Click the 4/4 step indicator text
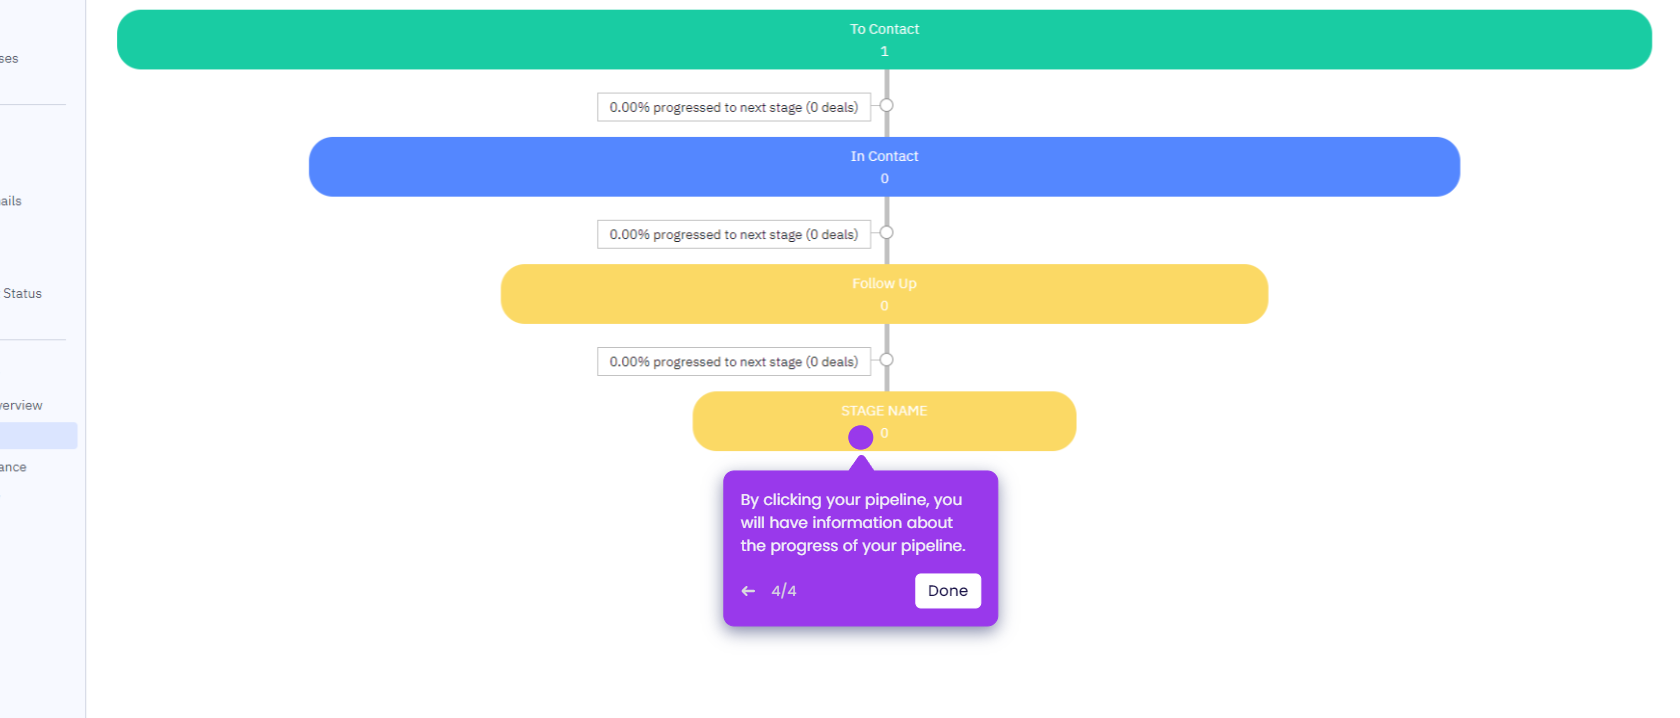The width and height of the screenshot is (1680, 718). [783, 590]
